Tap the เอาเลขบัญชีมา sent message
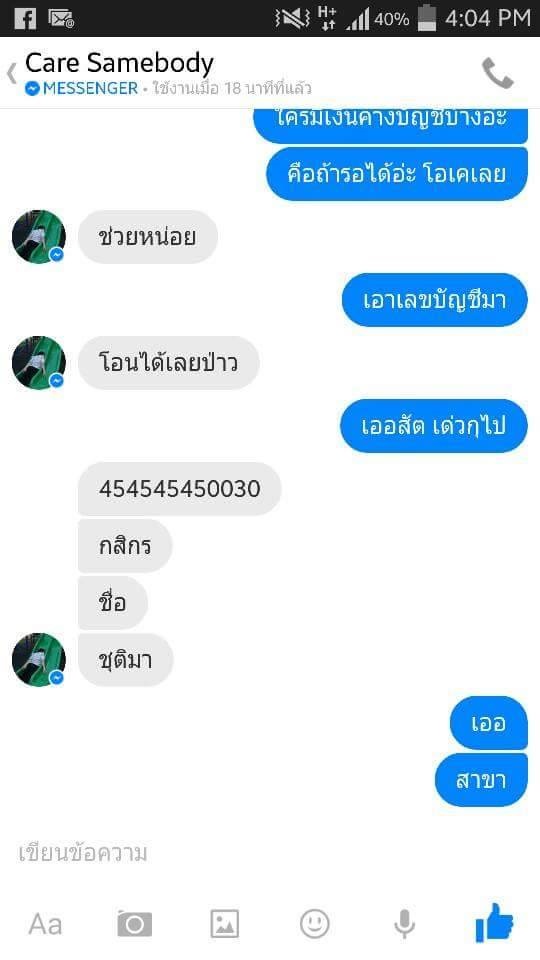Image resolution: width=540 pixels, height=960 pixels. tap(435, 300)
